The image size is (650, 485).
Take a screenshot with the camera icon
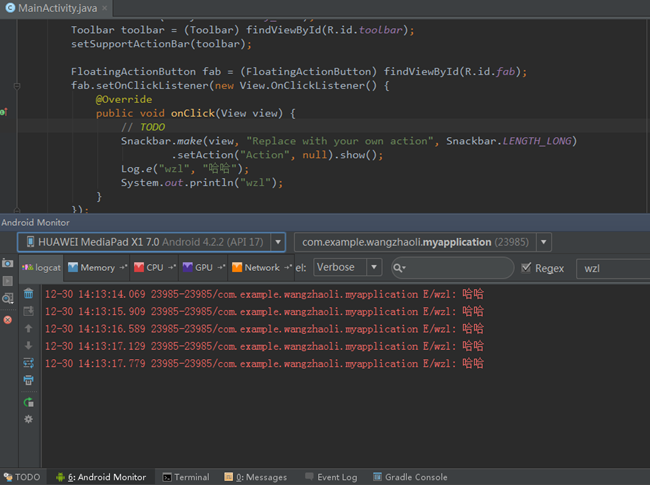pos(8,263)
